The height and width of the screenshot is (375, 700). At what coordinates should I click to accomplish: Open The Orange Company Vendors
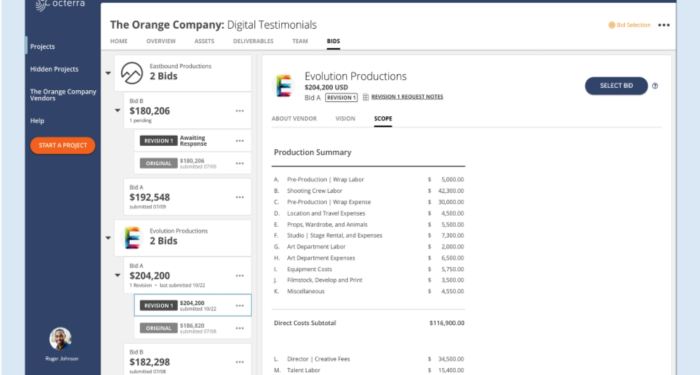[x=63, y=95]
